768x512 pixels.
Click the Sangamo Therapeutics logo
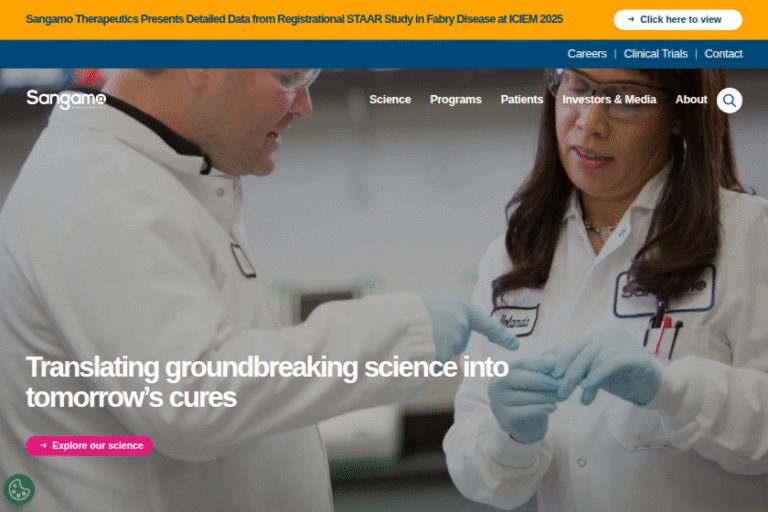66,99
